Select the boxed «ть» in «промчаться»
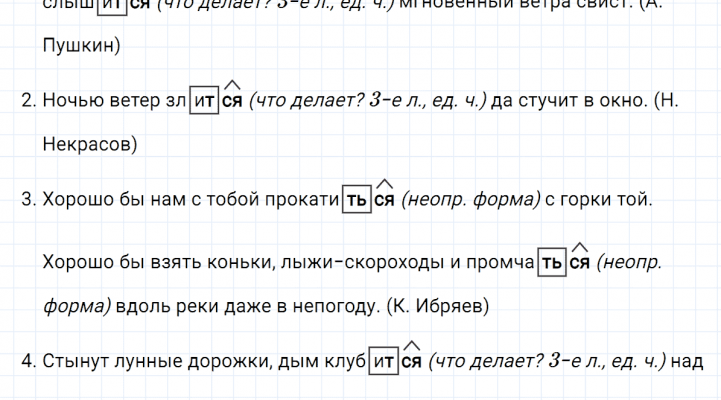The width and height of the screenshot is (721, 400). [552, 262]
